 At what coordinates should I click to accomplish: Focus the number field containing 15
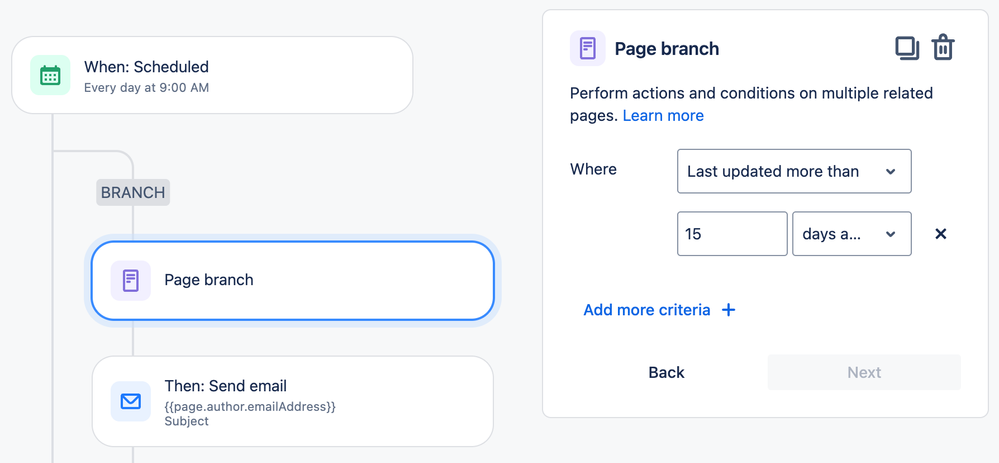click(x=732, y=234)
